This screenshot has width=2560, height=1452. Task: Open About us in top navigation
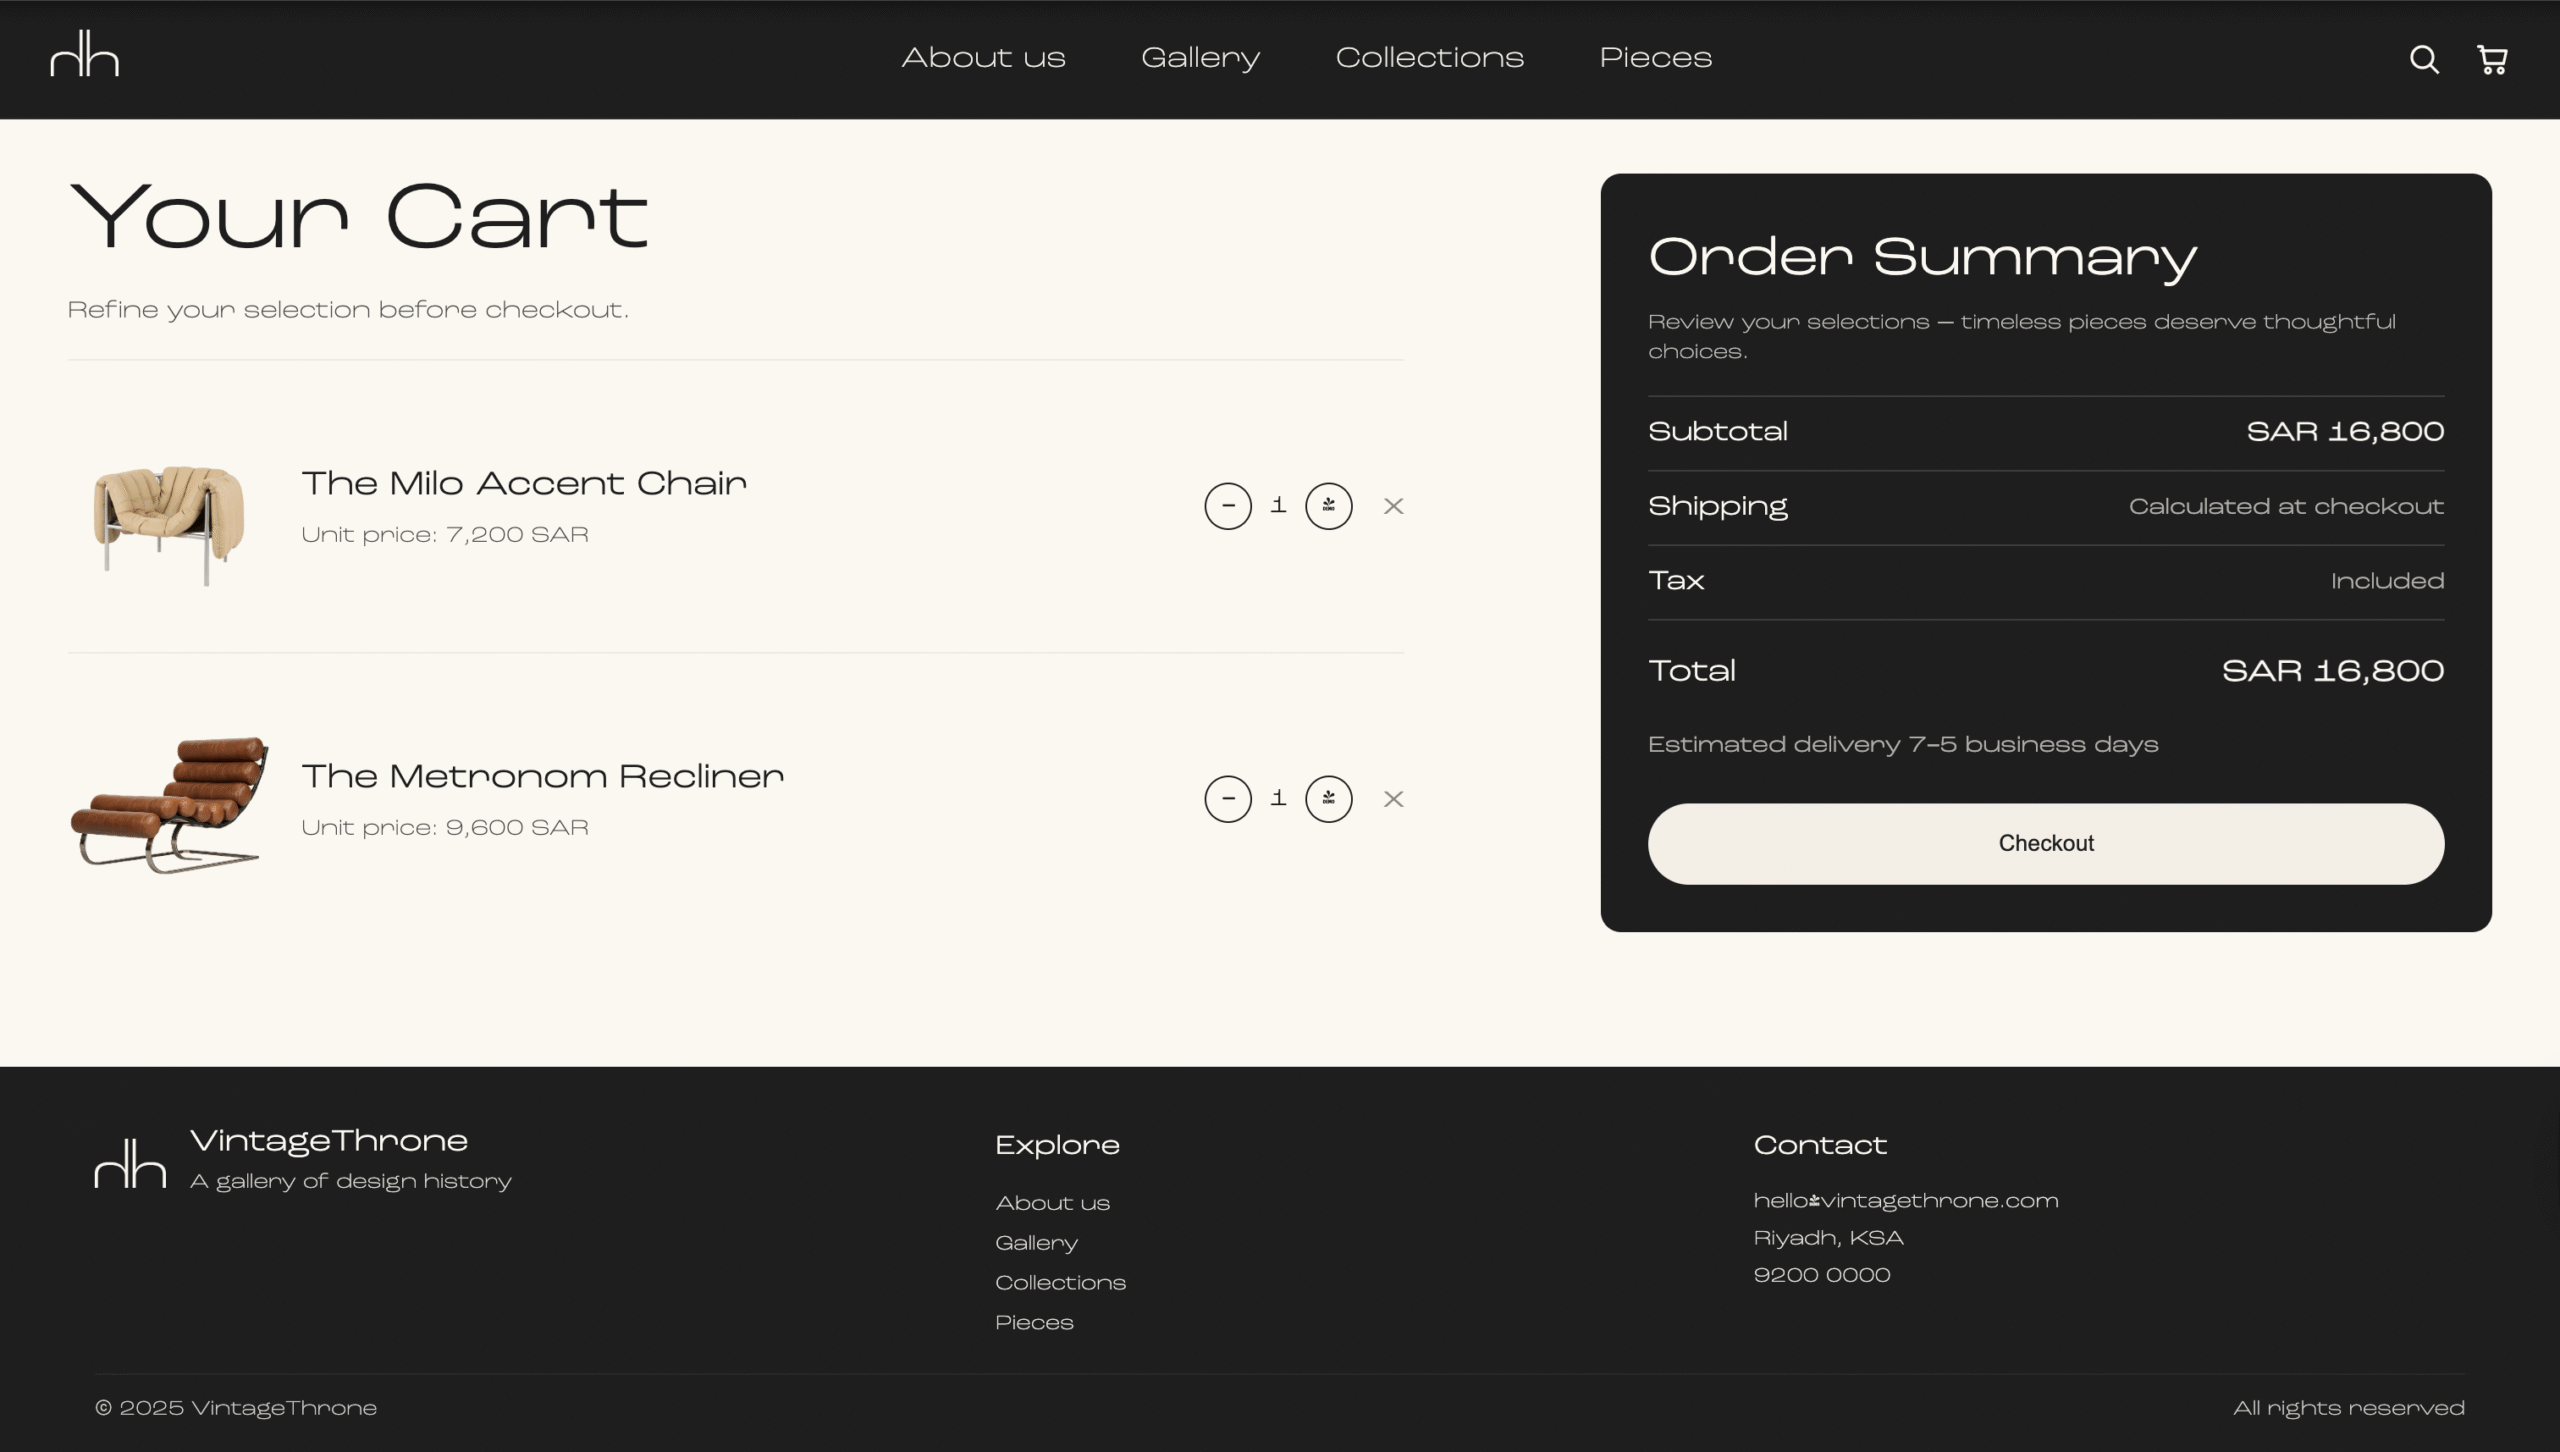(x=983, y=58)
